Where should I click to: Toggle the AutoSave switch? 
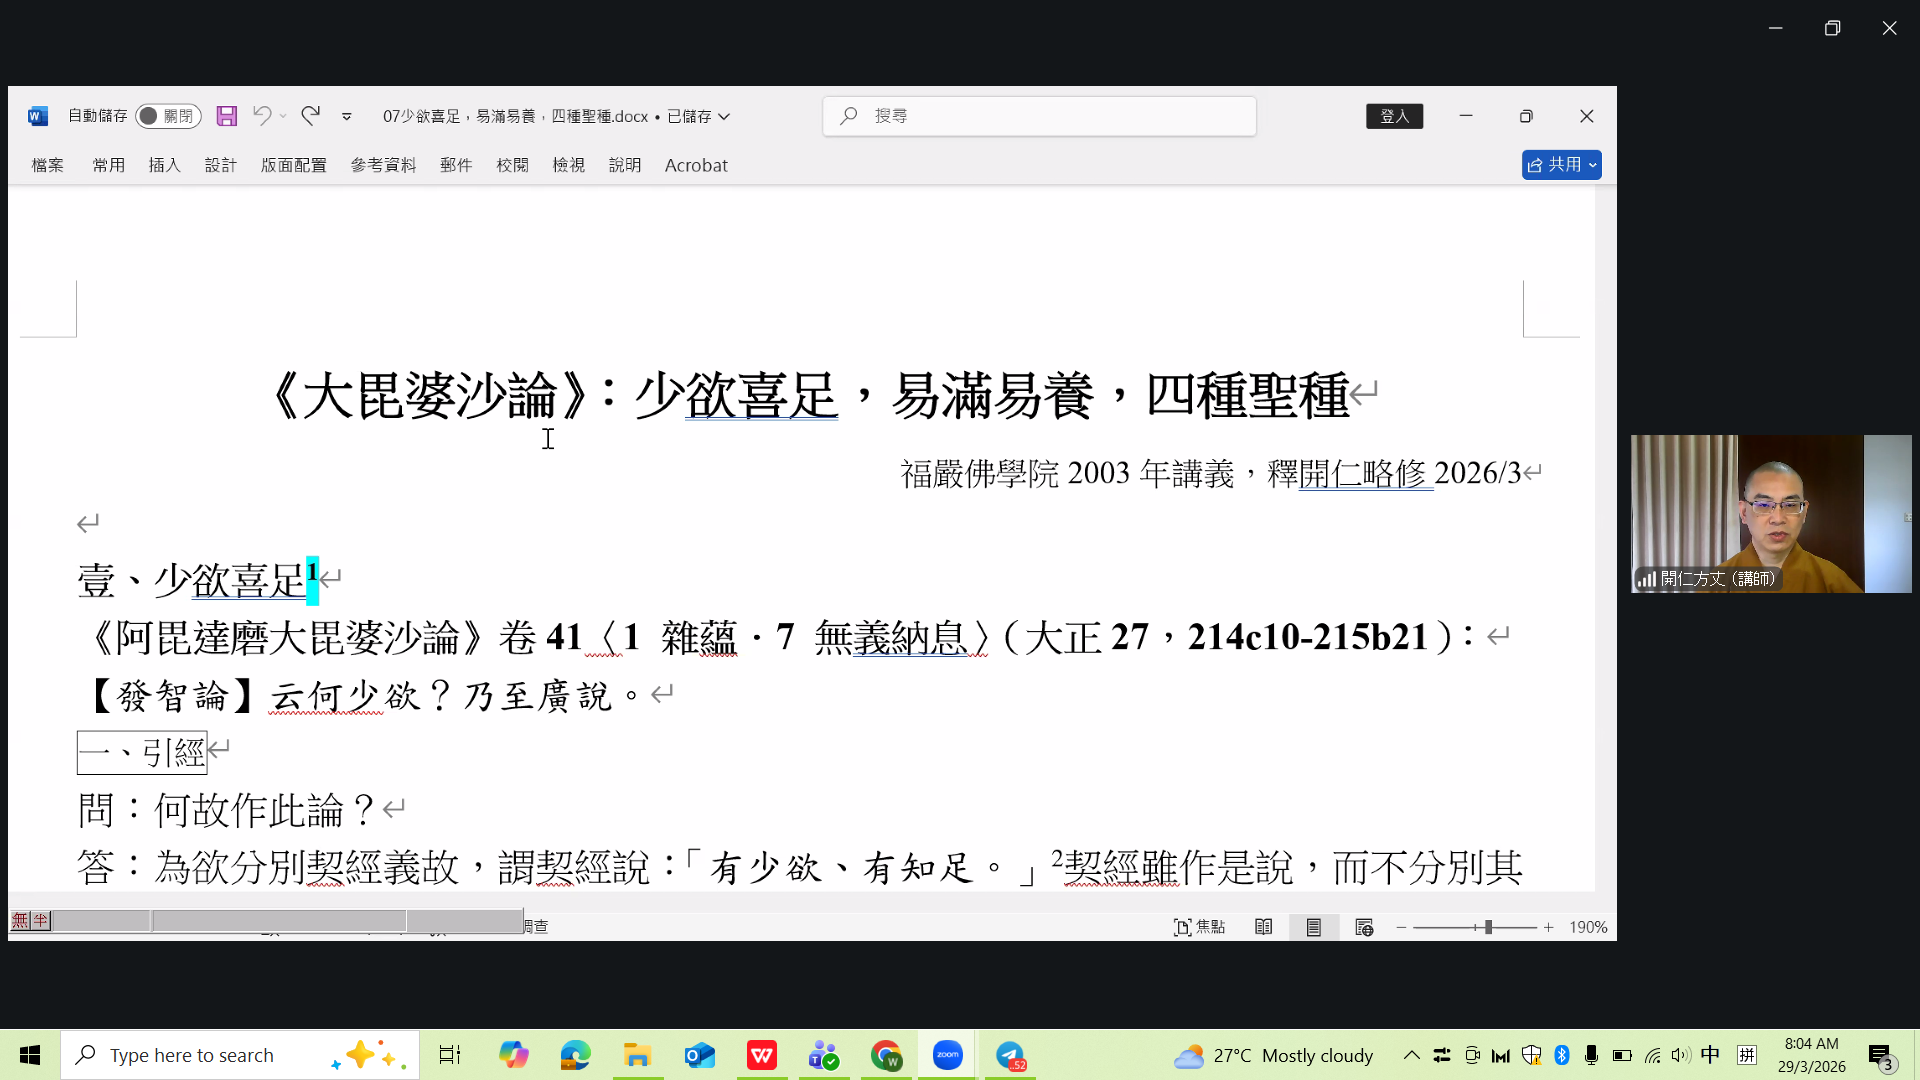[x=167, y=116]
